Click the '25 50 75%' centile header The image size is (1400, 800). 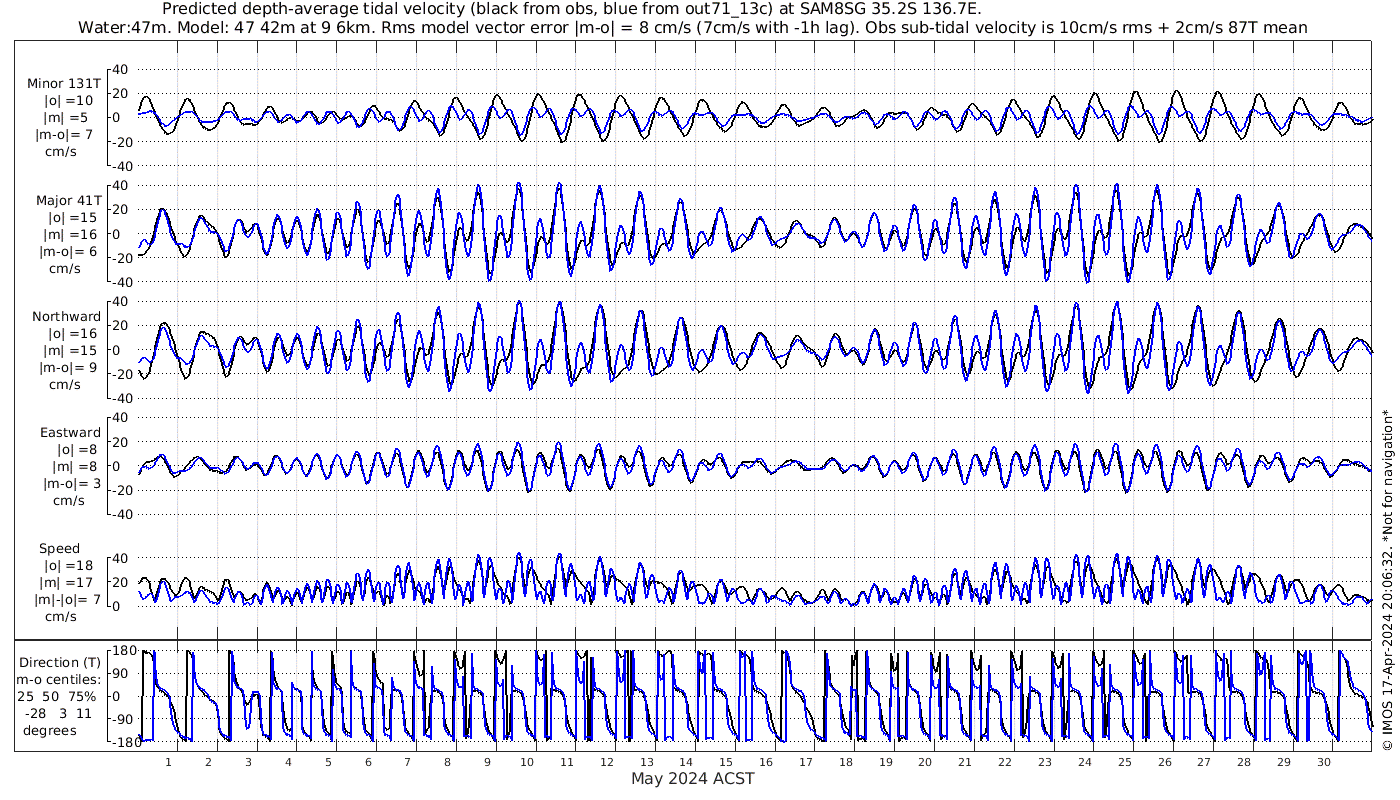56,696
